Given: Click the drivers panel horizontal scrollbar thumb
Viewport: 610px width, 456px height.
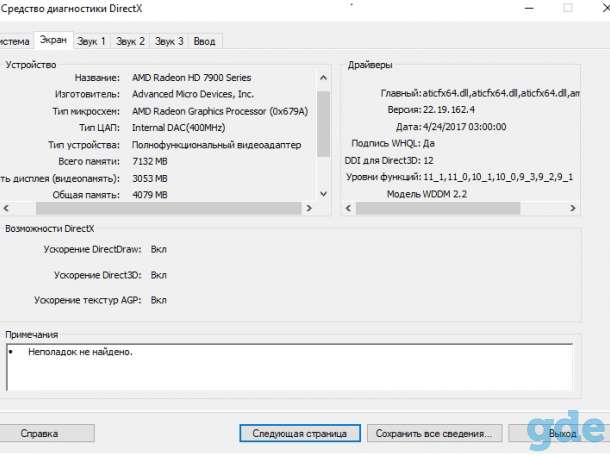Looking at the screenshot, I should (438, 208).
